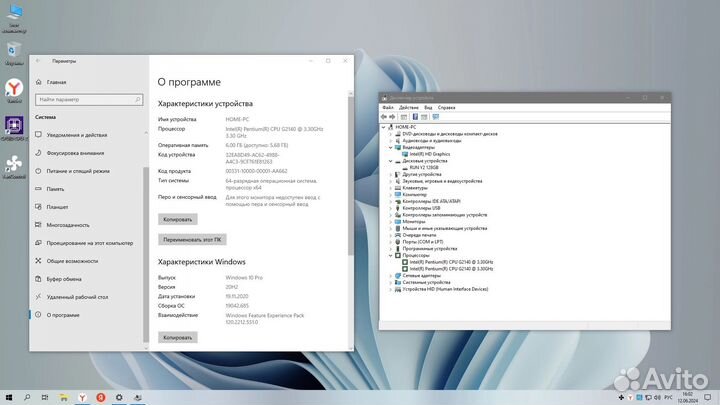Select first Intel Pentium CPU G2140 entry

[451, 262]
